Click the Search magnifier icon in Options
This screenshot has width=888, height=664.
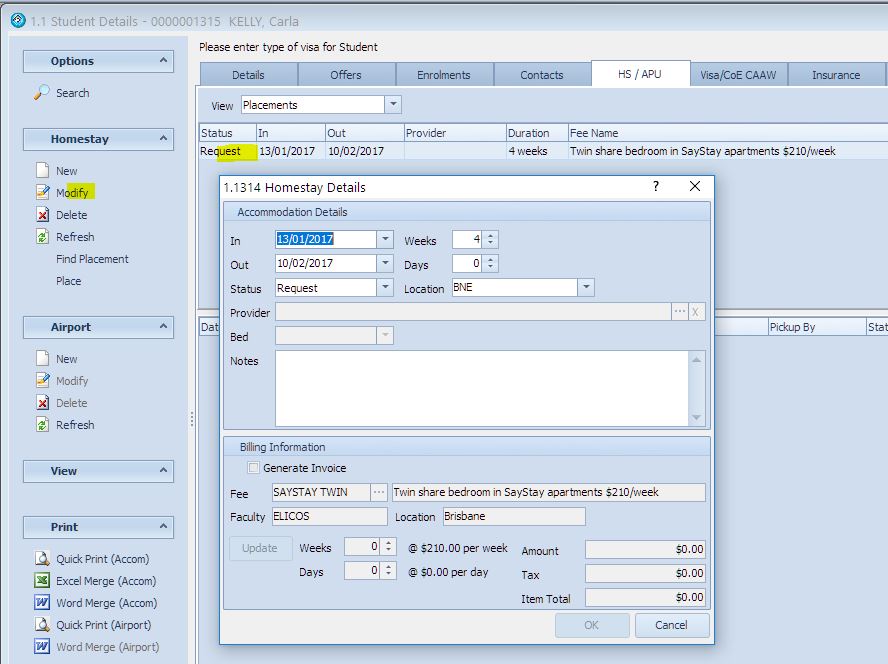pyautogui.click(x=42, y=93)
